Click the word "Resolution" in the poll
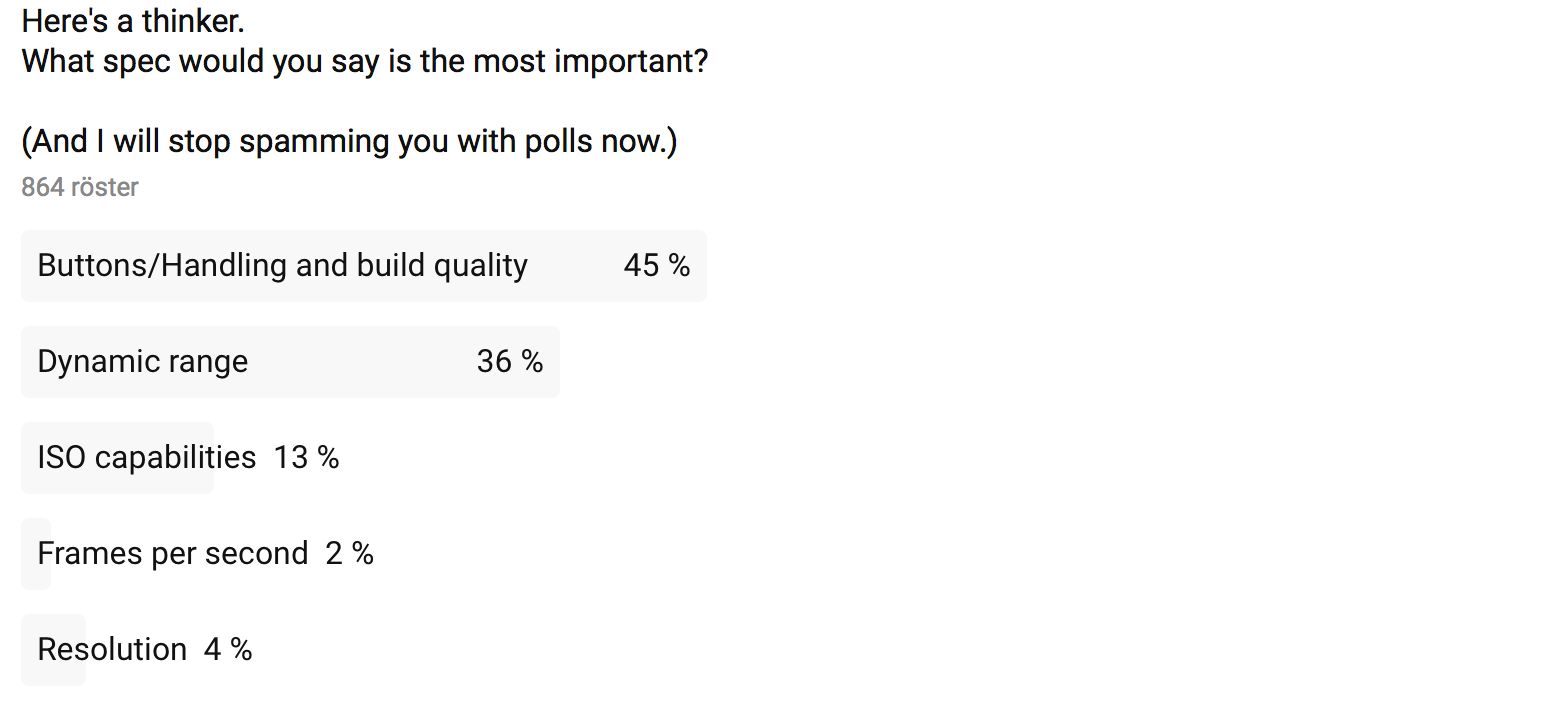This screenshot has width=1550, height=728. coord(112,649)
